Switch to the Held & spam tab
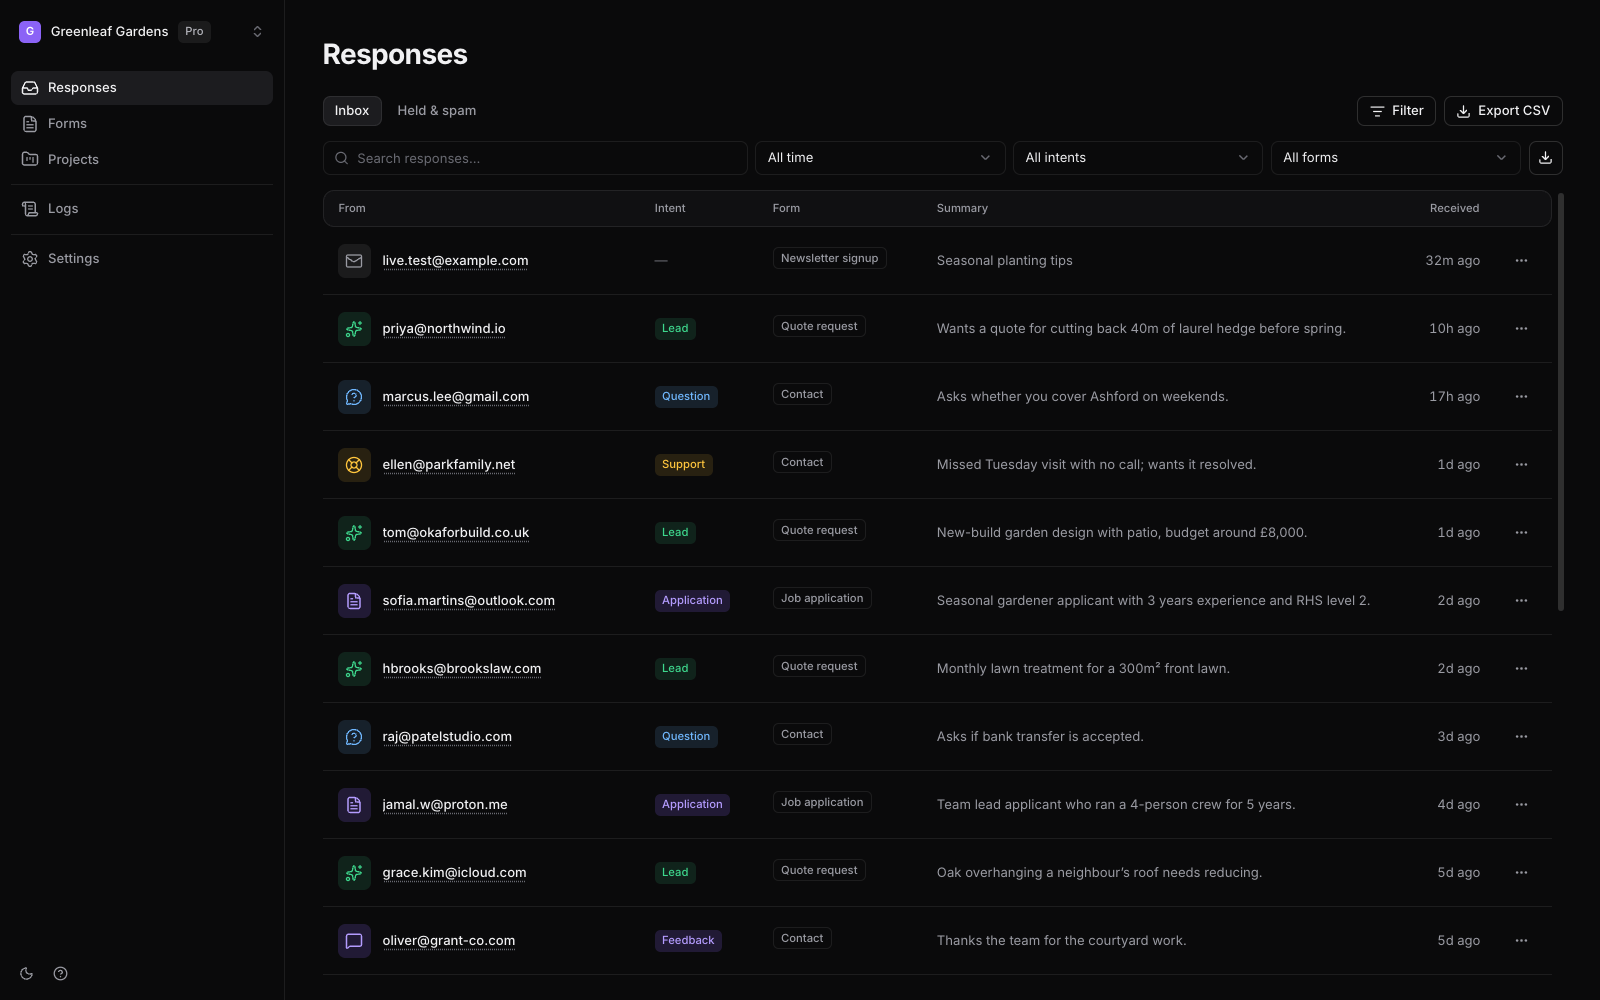1600x1000 pixels. tap(437, 111)
